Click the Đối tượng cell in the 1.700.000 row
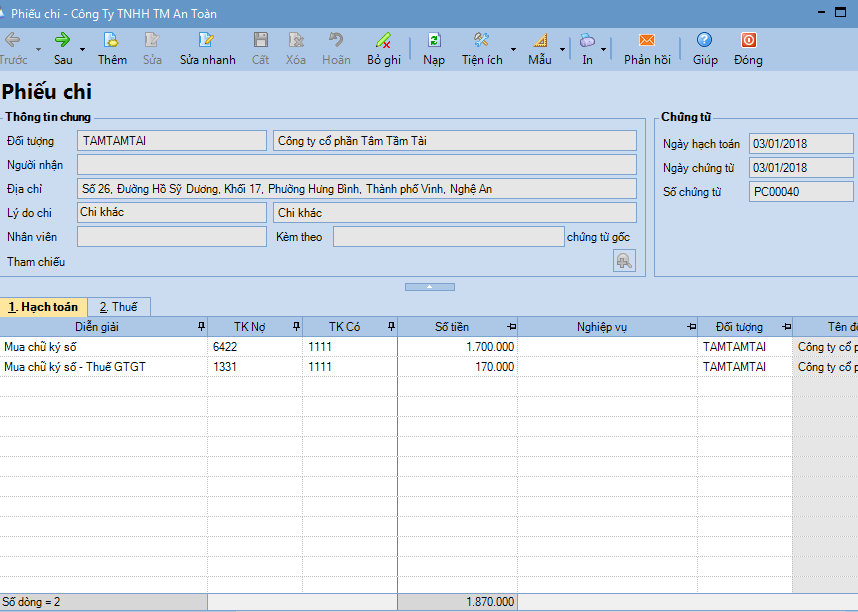858x612 pixels. point(745,347)
